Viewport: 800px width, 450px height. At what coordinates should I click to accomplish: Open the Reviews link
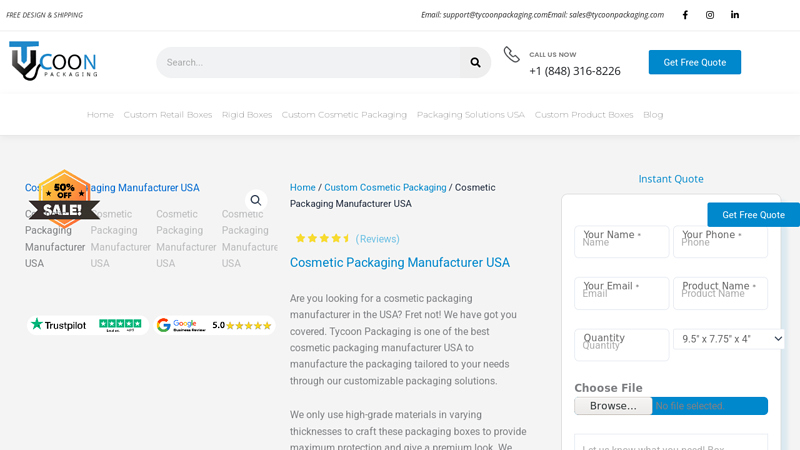click(x=377, y=239)
